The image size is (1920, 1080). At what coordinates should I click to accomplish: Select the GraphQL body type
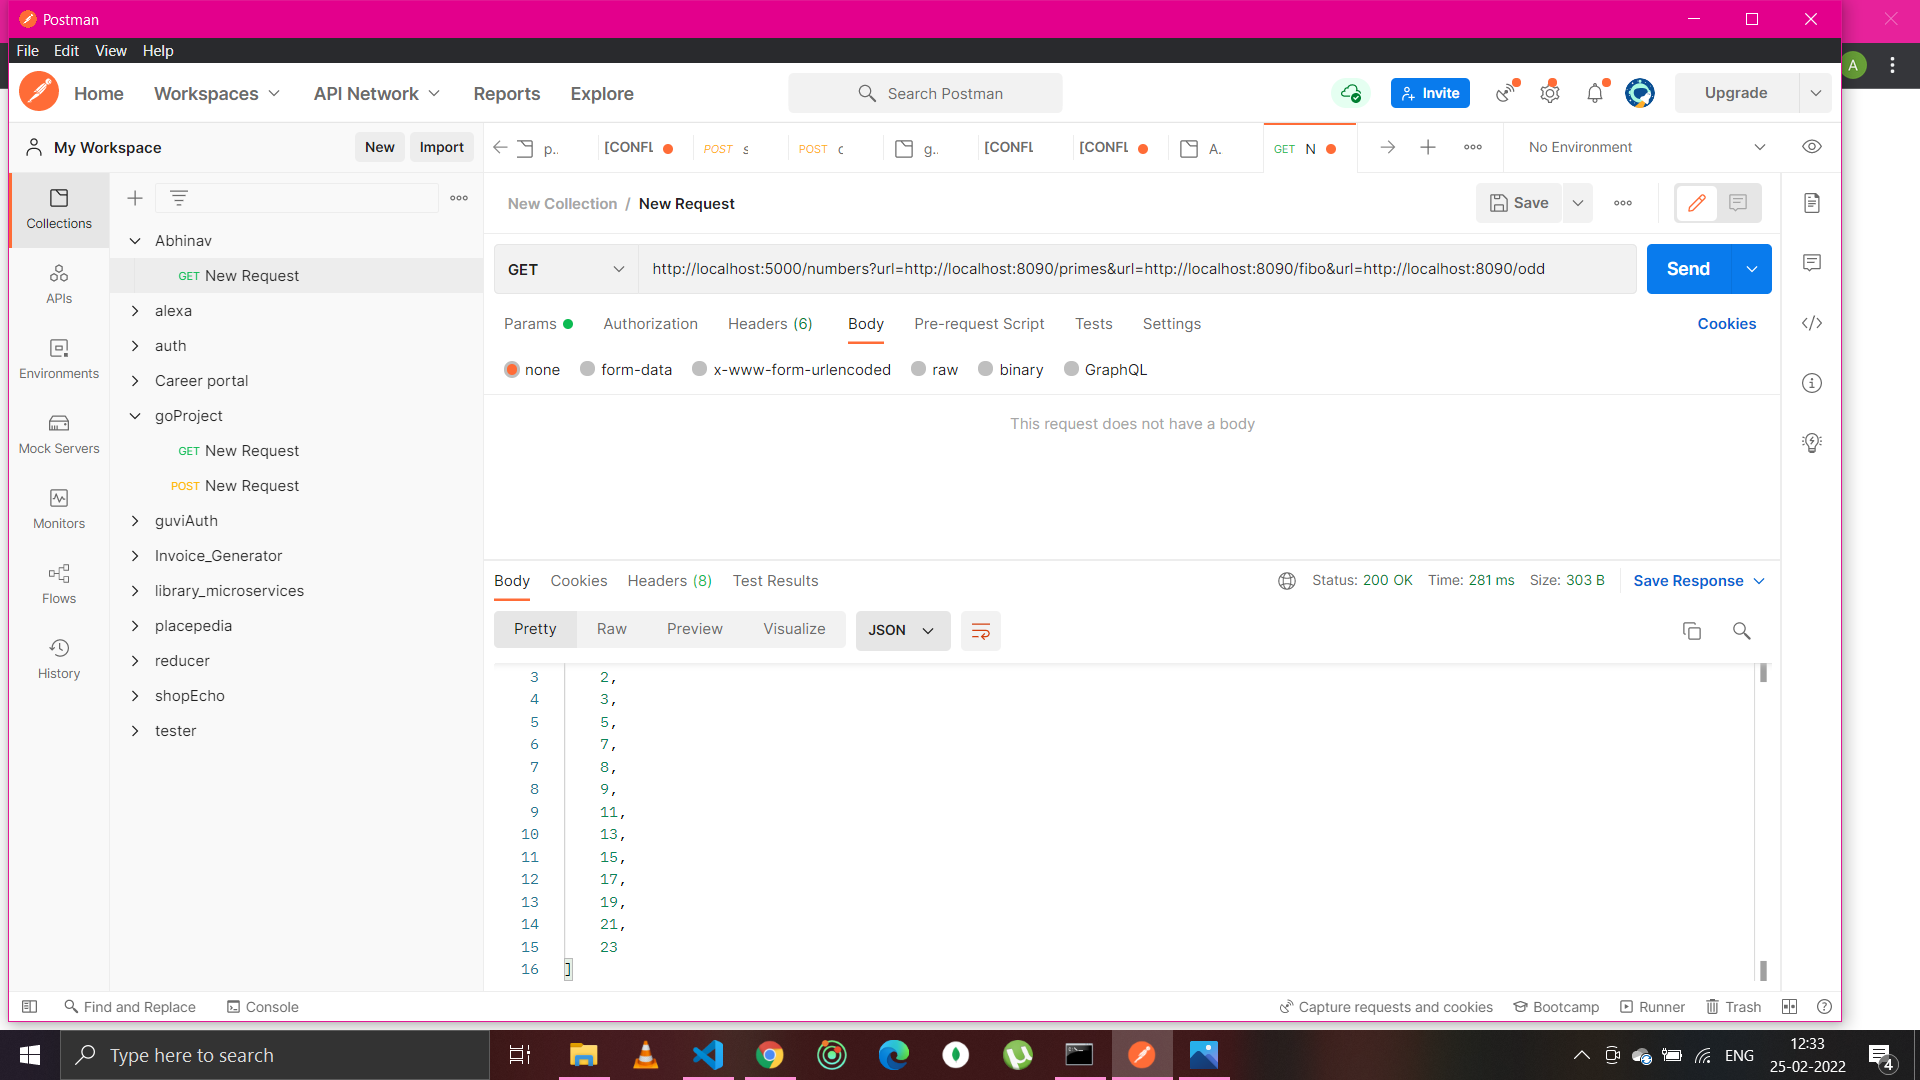[x=1105, y=369]
